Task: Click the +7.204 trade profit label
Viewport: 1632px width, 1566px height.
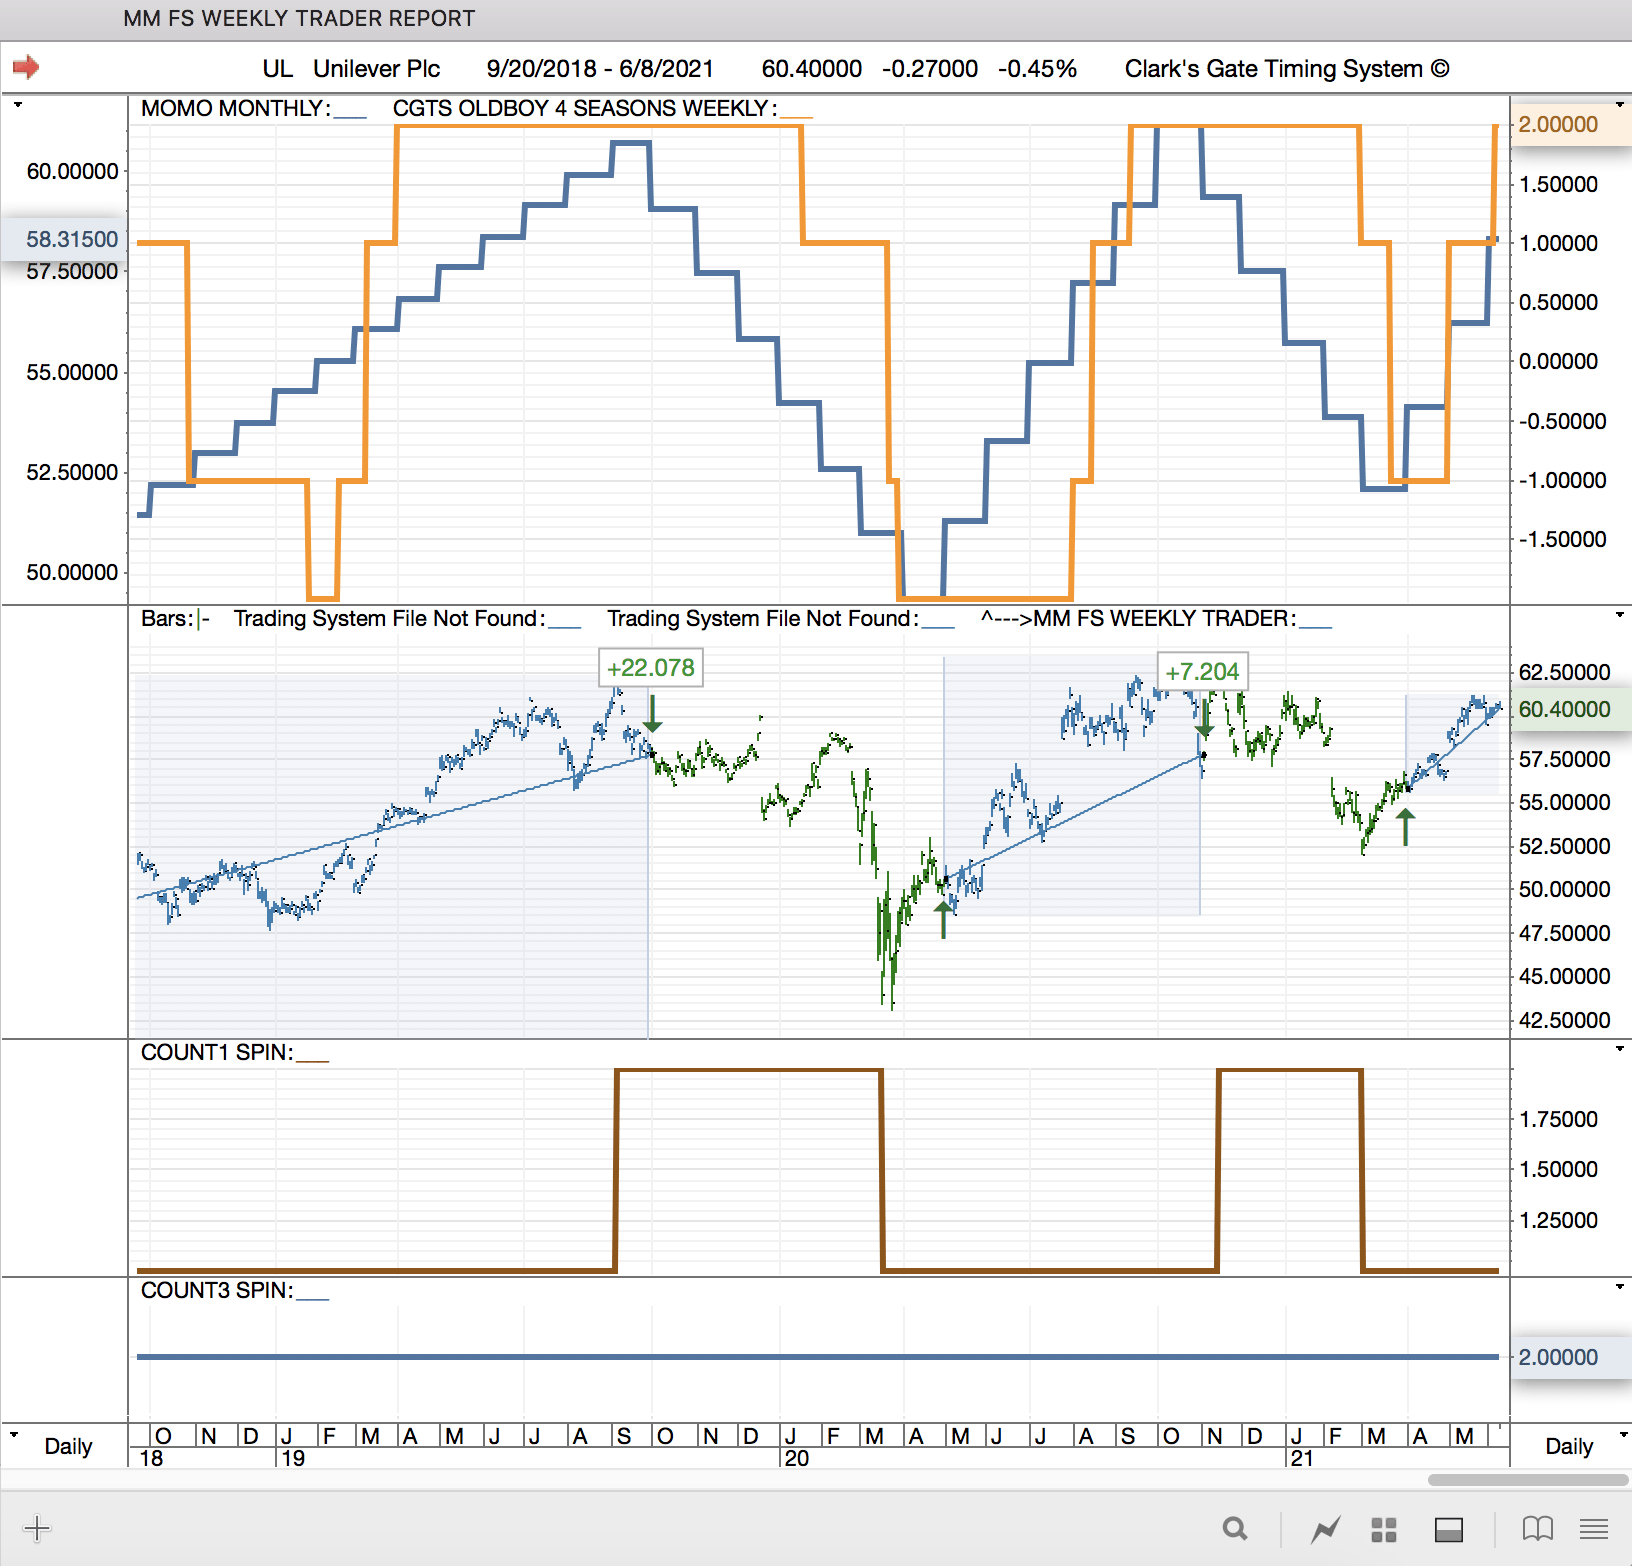Action: tap(1202, 671)
